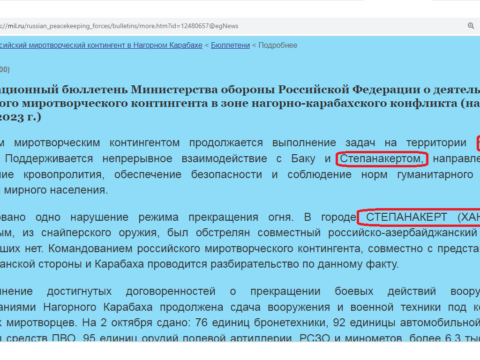Open the Бюллетени breadcrumb link

pos(230,45)
